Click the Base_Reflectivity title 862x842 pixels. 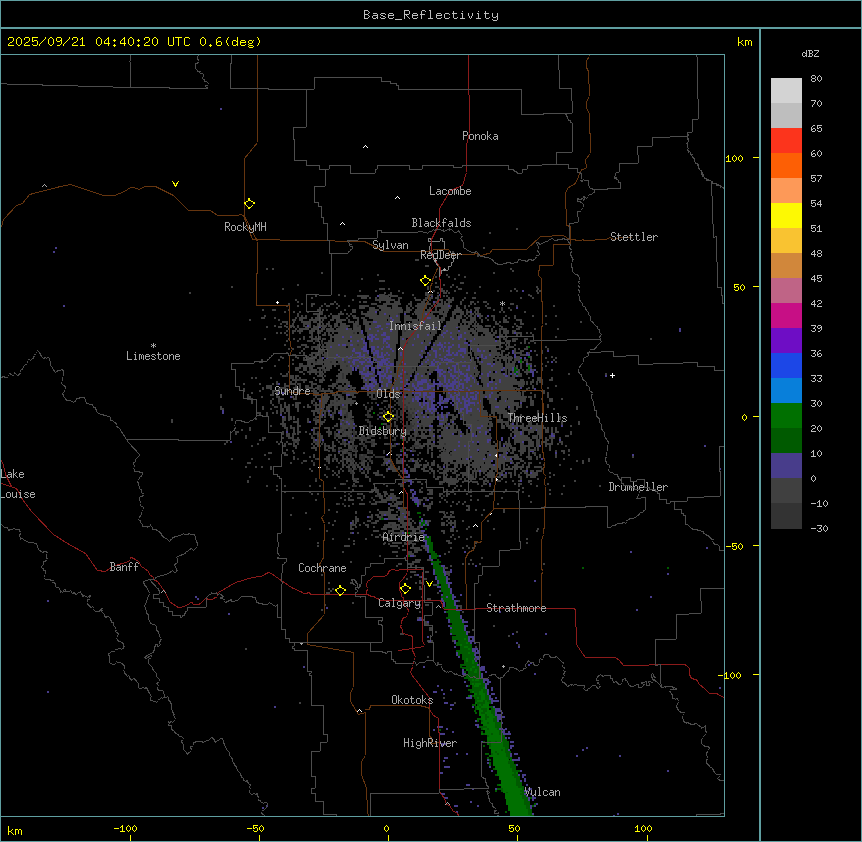430,15
